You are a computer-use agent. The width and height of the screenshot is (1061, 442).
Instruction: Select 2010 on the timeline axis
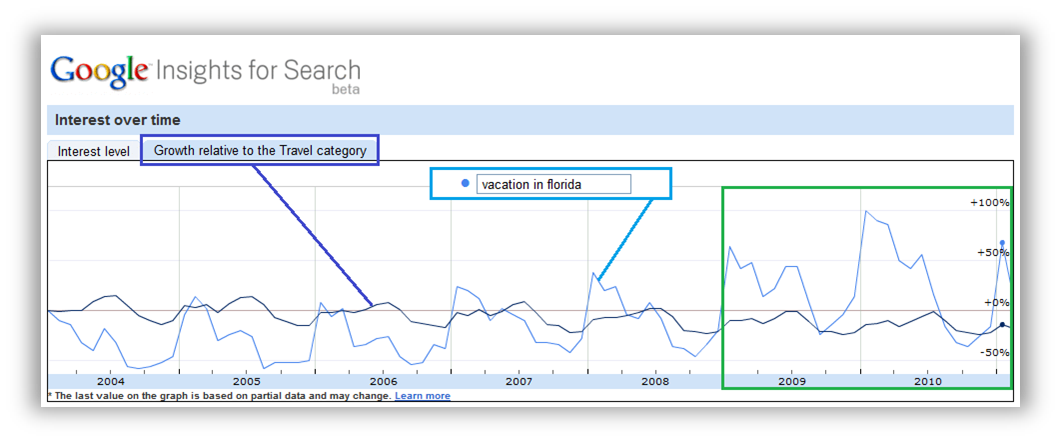pos(927,382)
